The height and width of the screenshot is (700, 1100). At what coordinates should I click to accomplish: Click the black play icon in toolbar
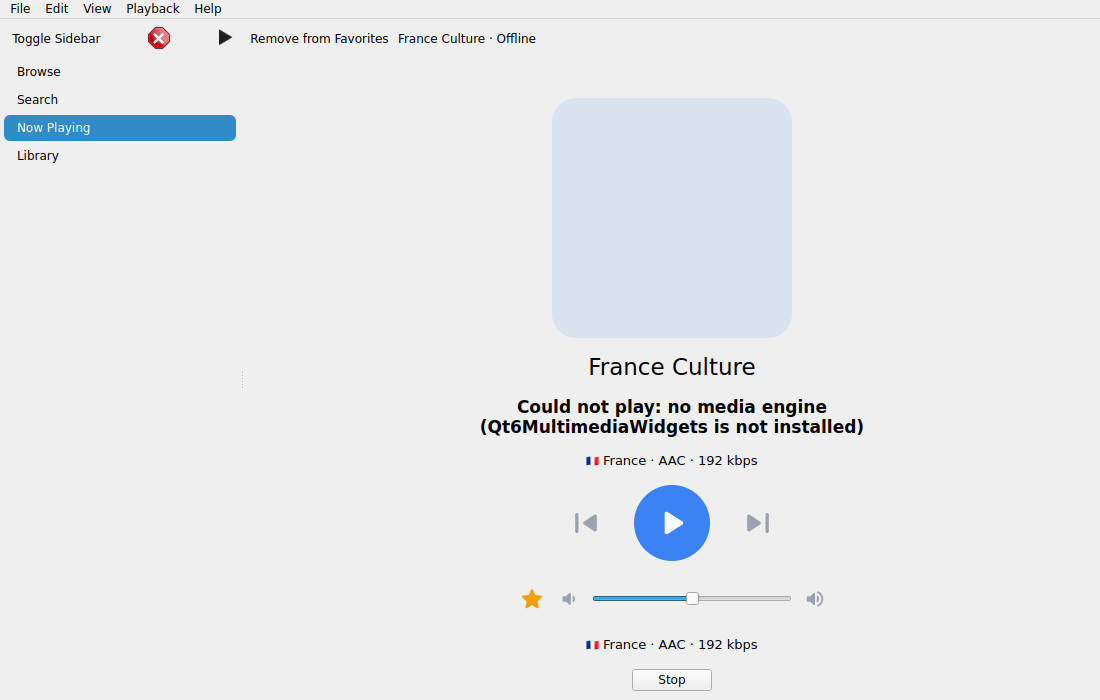tap(224, 38)
